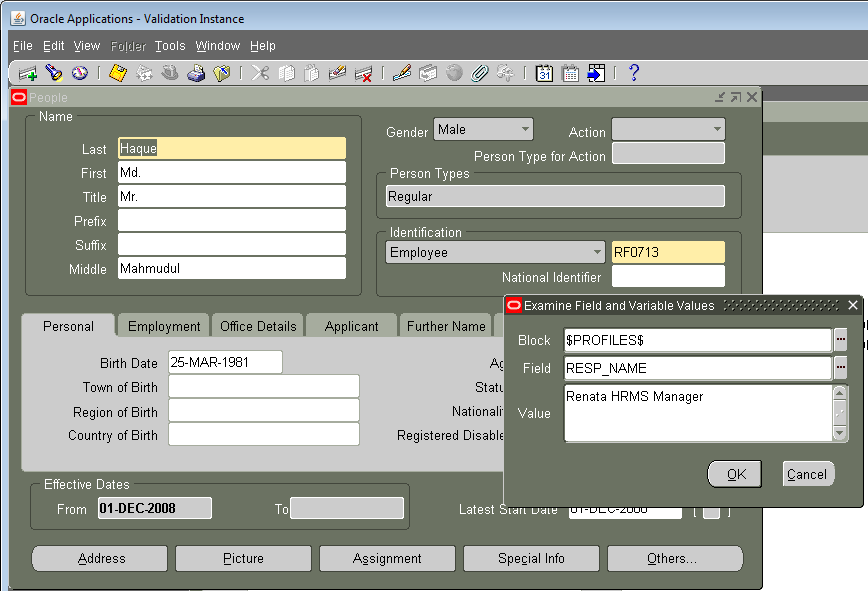Open the Folder menu
868x591 pixels.
click(128, 45)
